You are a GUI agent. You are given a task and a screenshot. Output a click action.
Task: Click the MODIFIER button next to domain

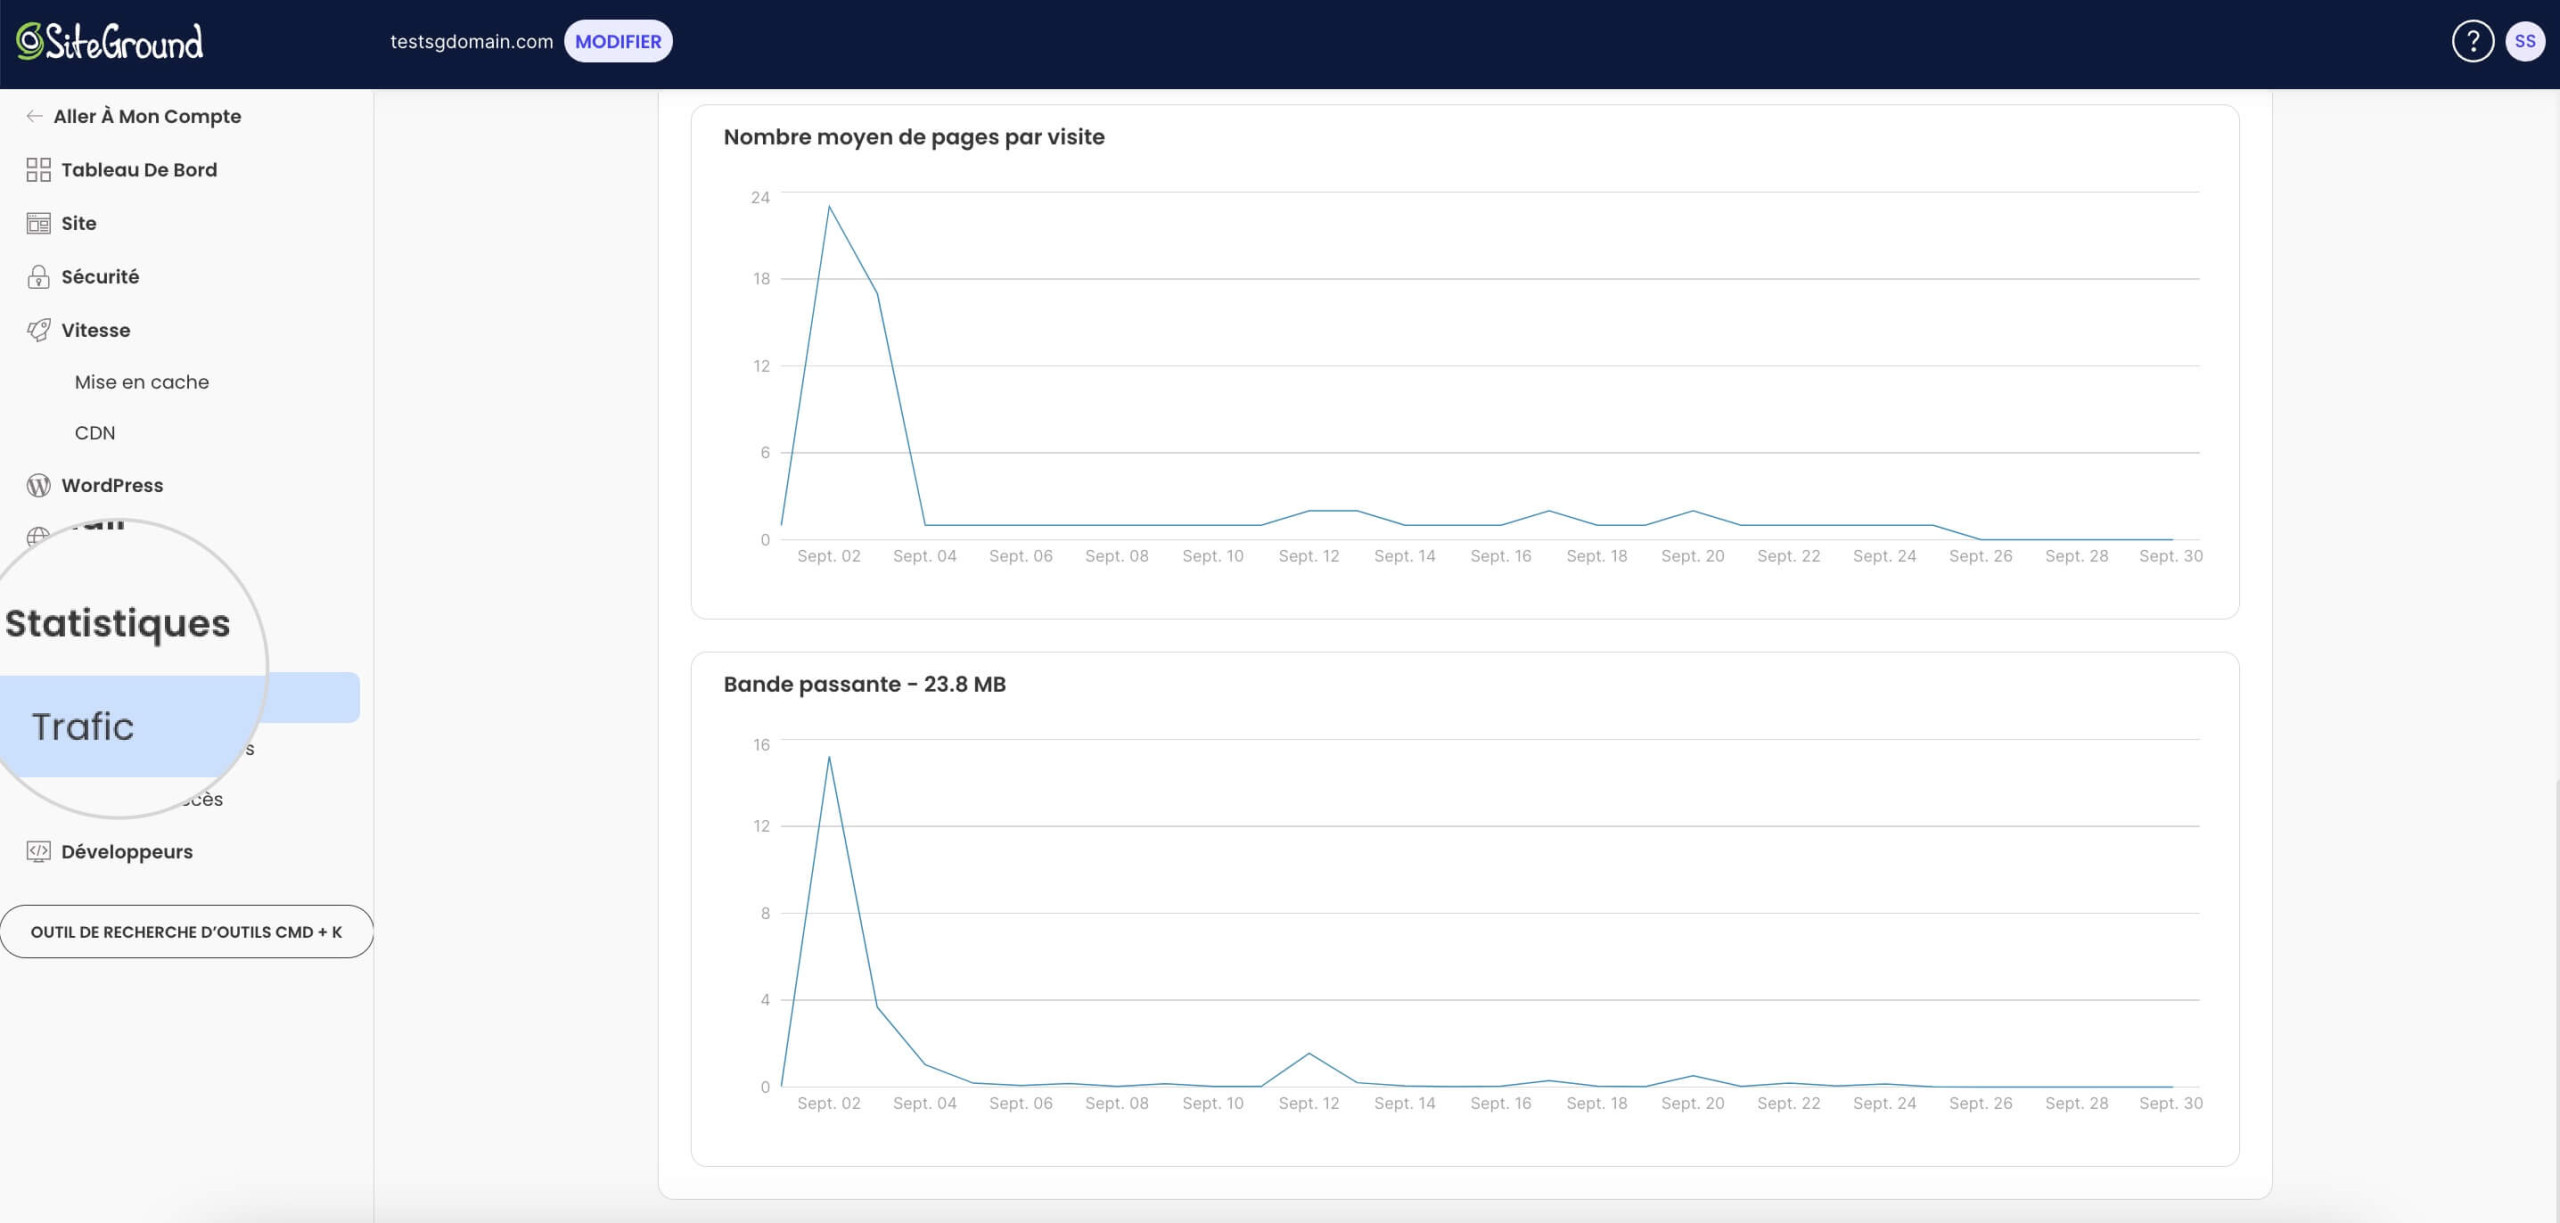(618, 42)
